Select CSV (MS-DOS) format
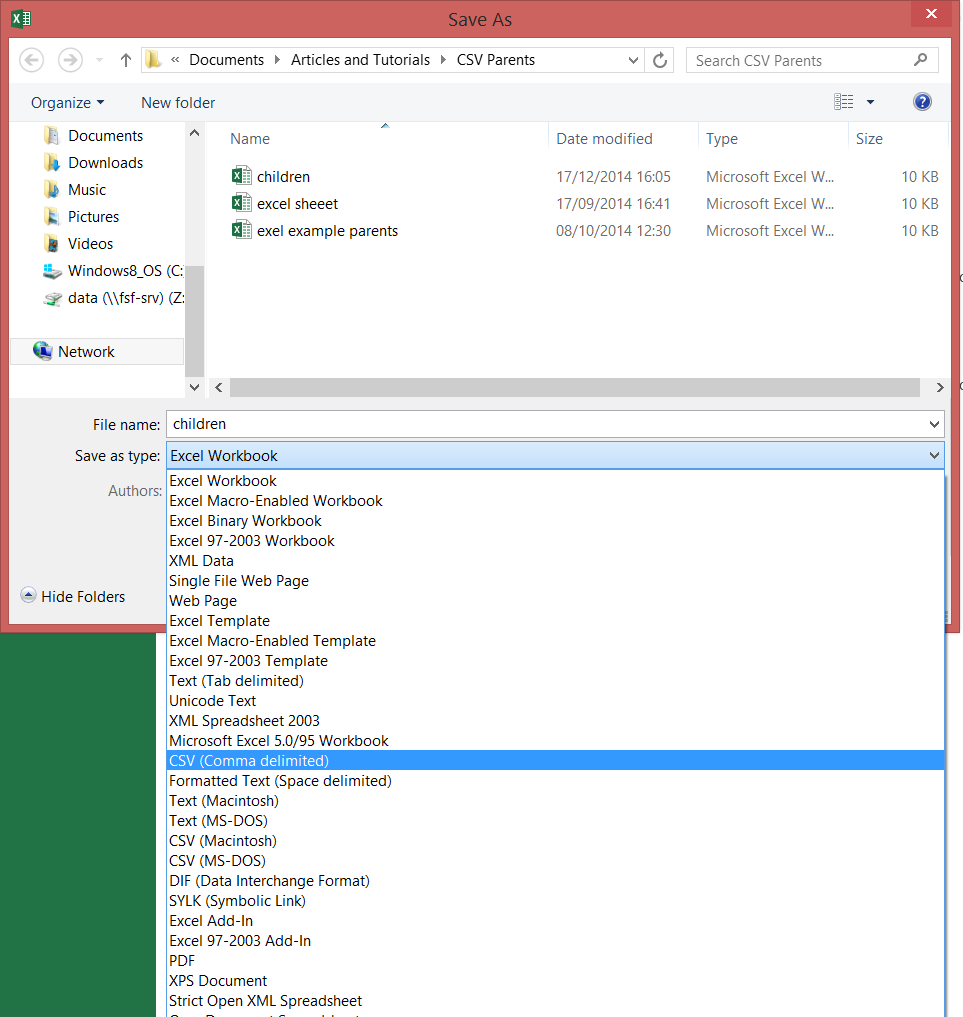This screenshot has width=963, height=1017. tap(555, 861)
